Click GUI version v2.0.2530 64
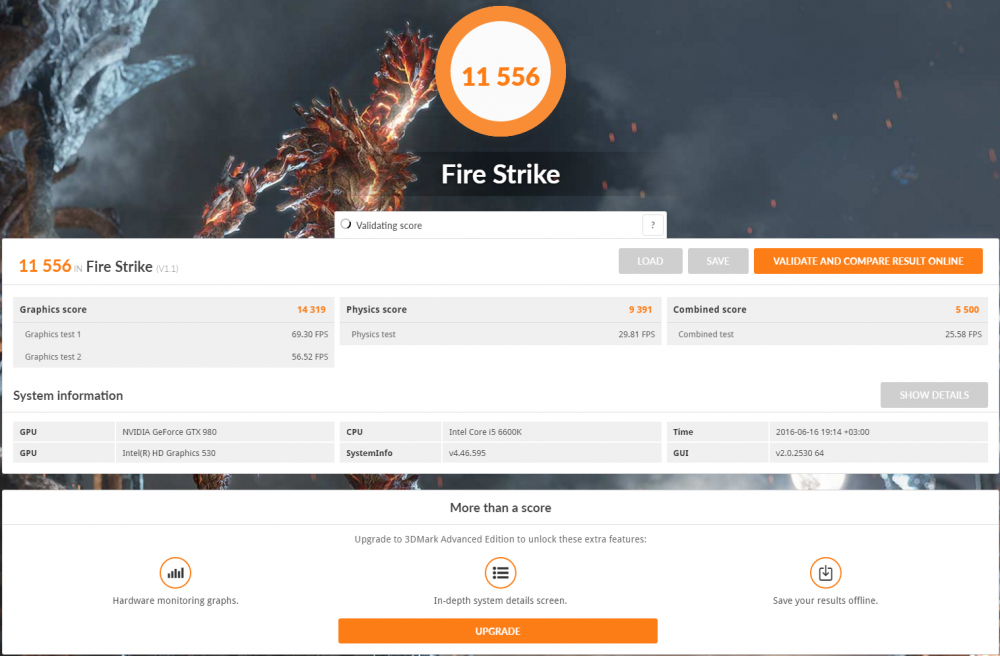This screenshot has width=1000, height=656. [x=800, y=453]
